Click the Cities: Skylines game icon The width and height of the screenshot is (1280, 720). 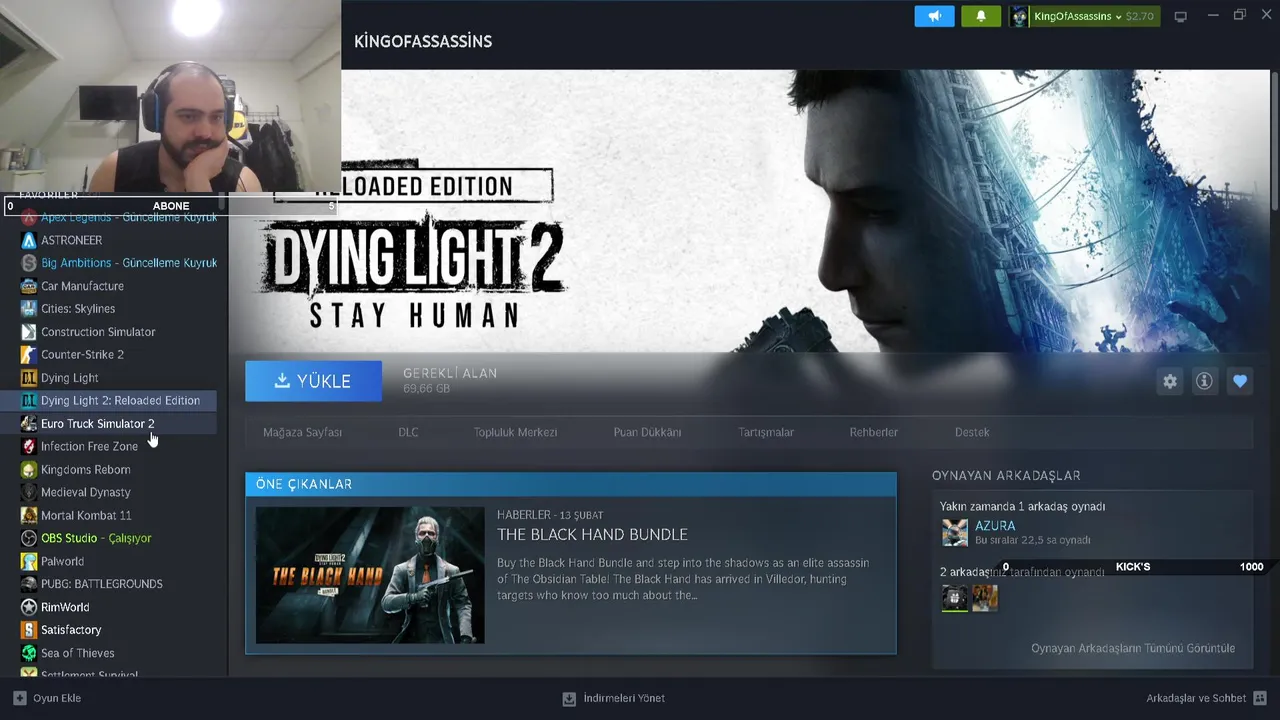(29, 309)
